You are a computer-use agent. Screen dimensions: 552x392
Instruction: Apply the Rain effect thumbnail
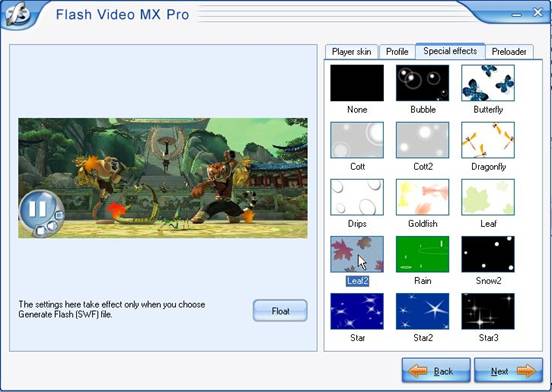click(x=422, y=254)
